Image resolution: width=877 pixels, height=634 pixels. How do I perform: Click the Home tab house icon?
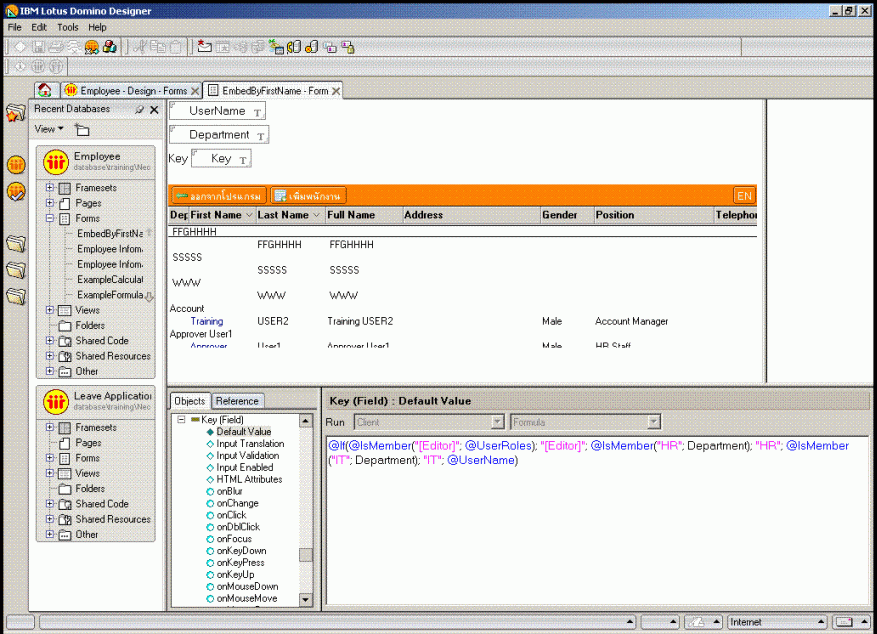(45, 90)
